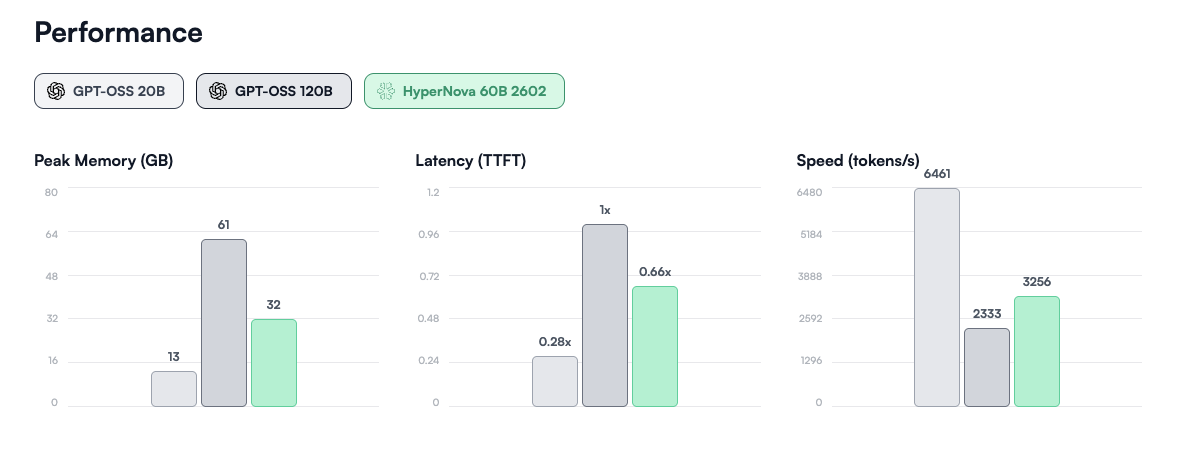Click the 61 GB Peak Memory bar

coord(224,323)
